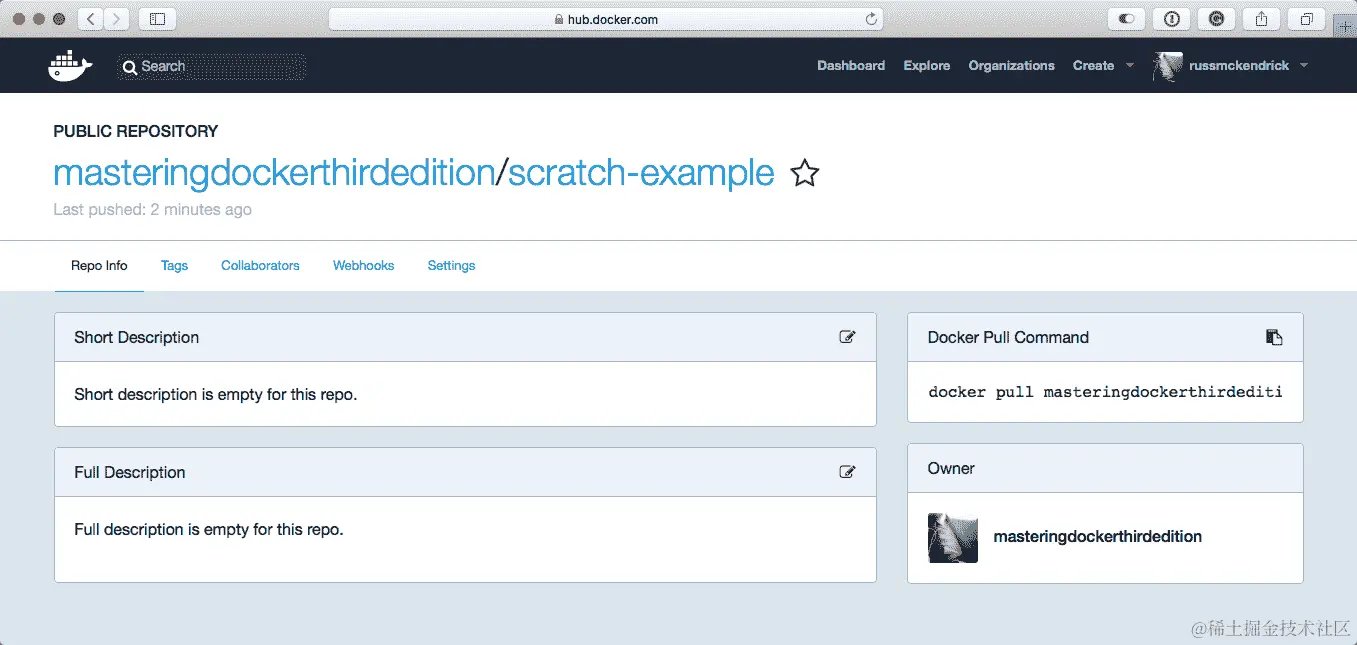Image resolution: width=1357 pixels, height=645 pixels.
Task: Star the scratch-example repository
Action: point(805,173)
